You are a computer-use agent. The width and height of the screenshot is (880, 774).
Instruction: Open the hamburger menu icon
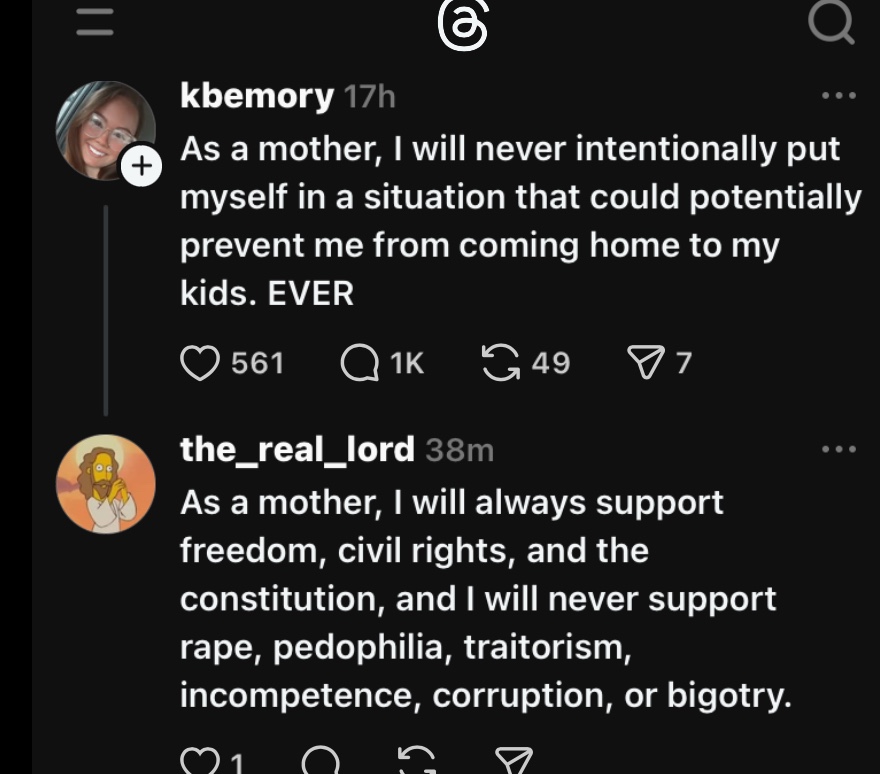click(x=95, y=22)
